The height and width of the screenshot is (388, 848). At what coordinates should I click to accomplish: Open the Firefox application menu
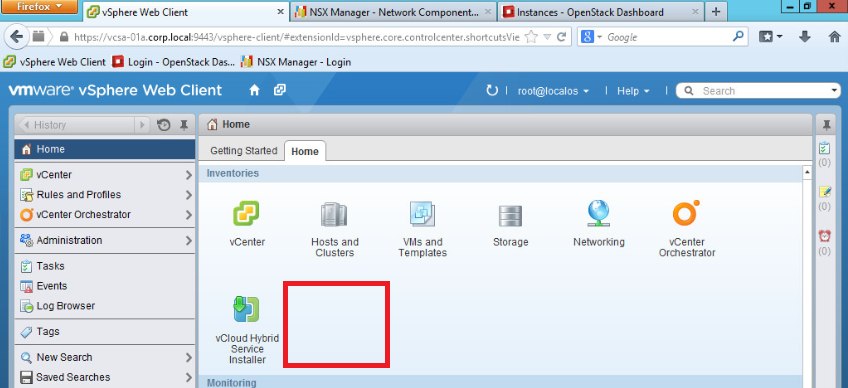point(39,7)
